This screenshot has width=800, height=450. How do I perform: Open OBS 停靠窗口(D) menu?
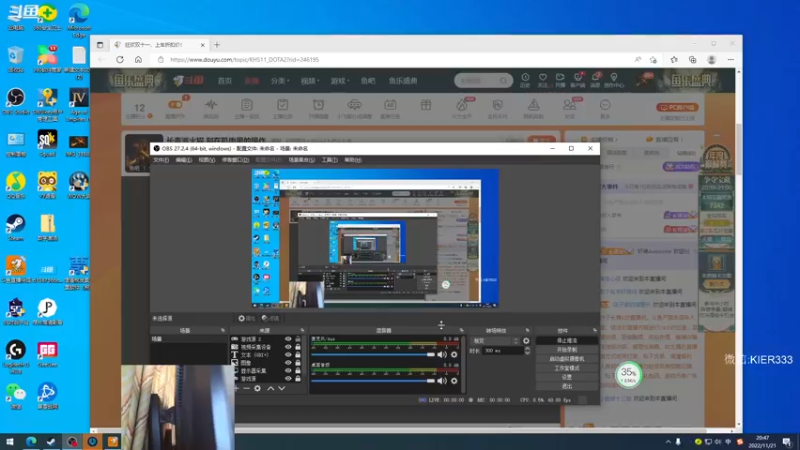(x=235, y=160)
